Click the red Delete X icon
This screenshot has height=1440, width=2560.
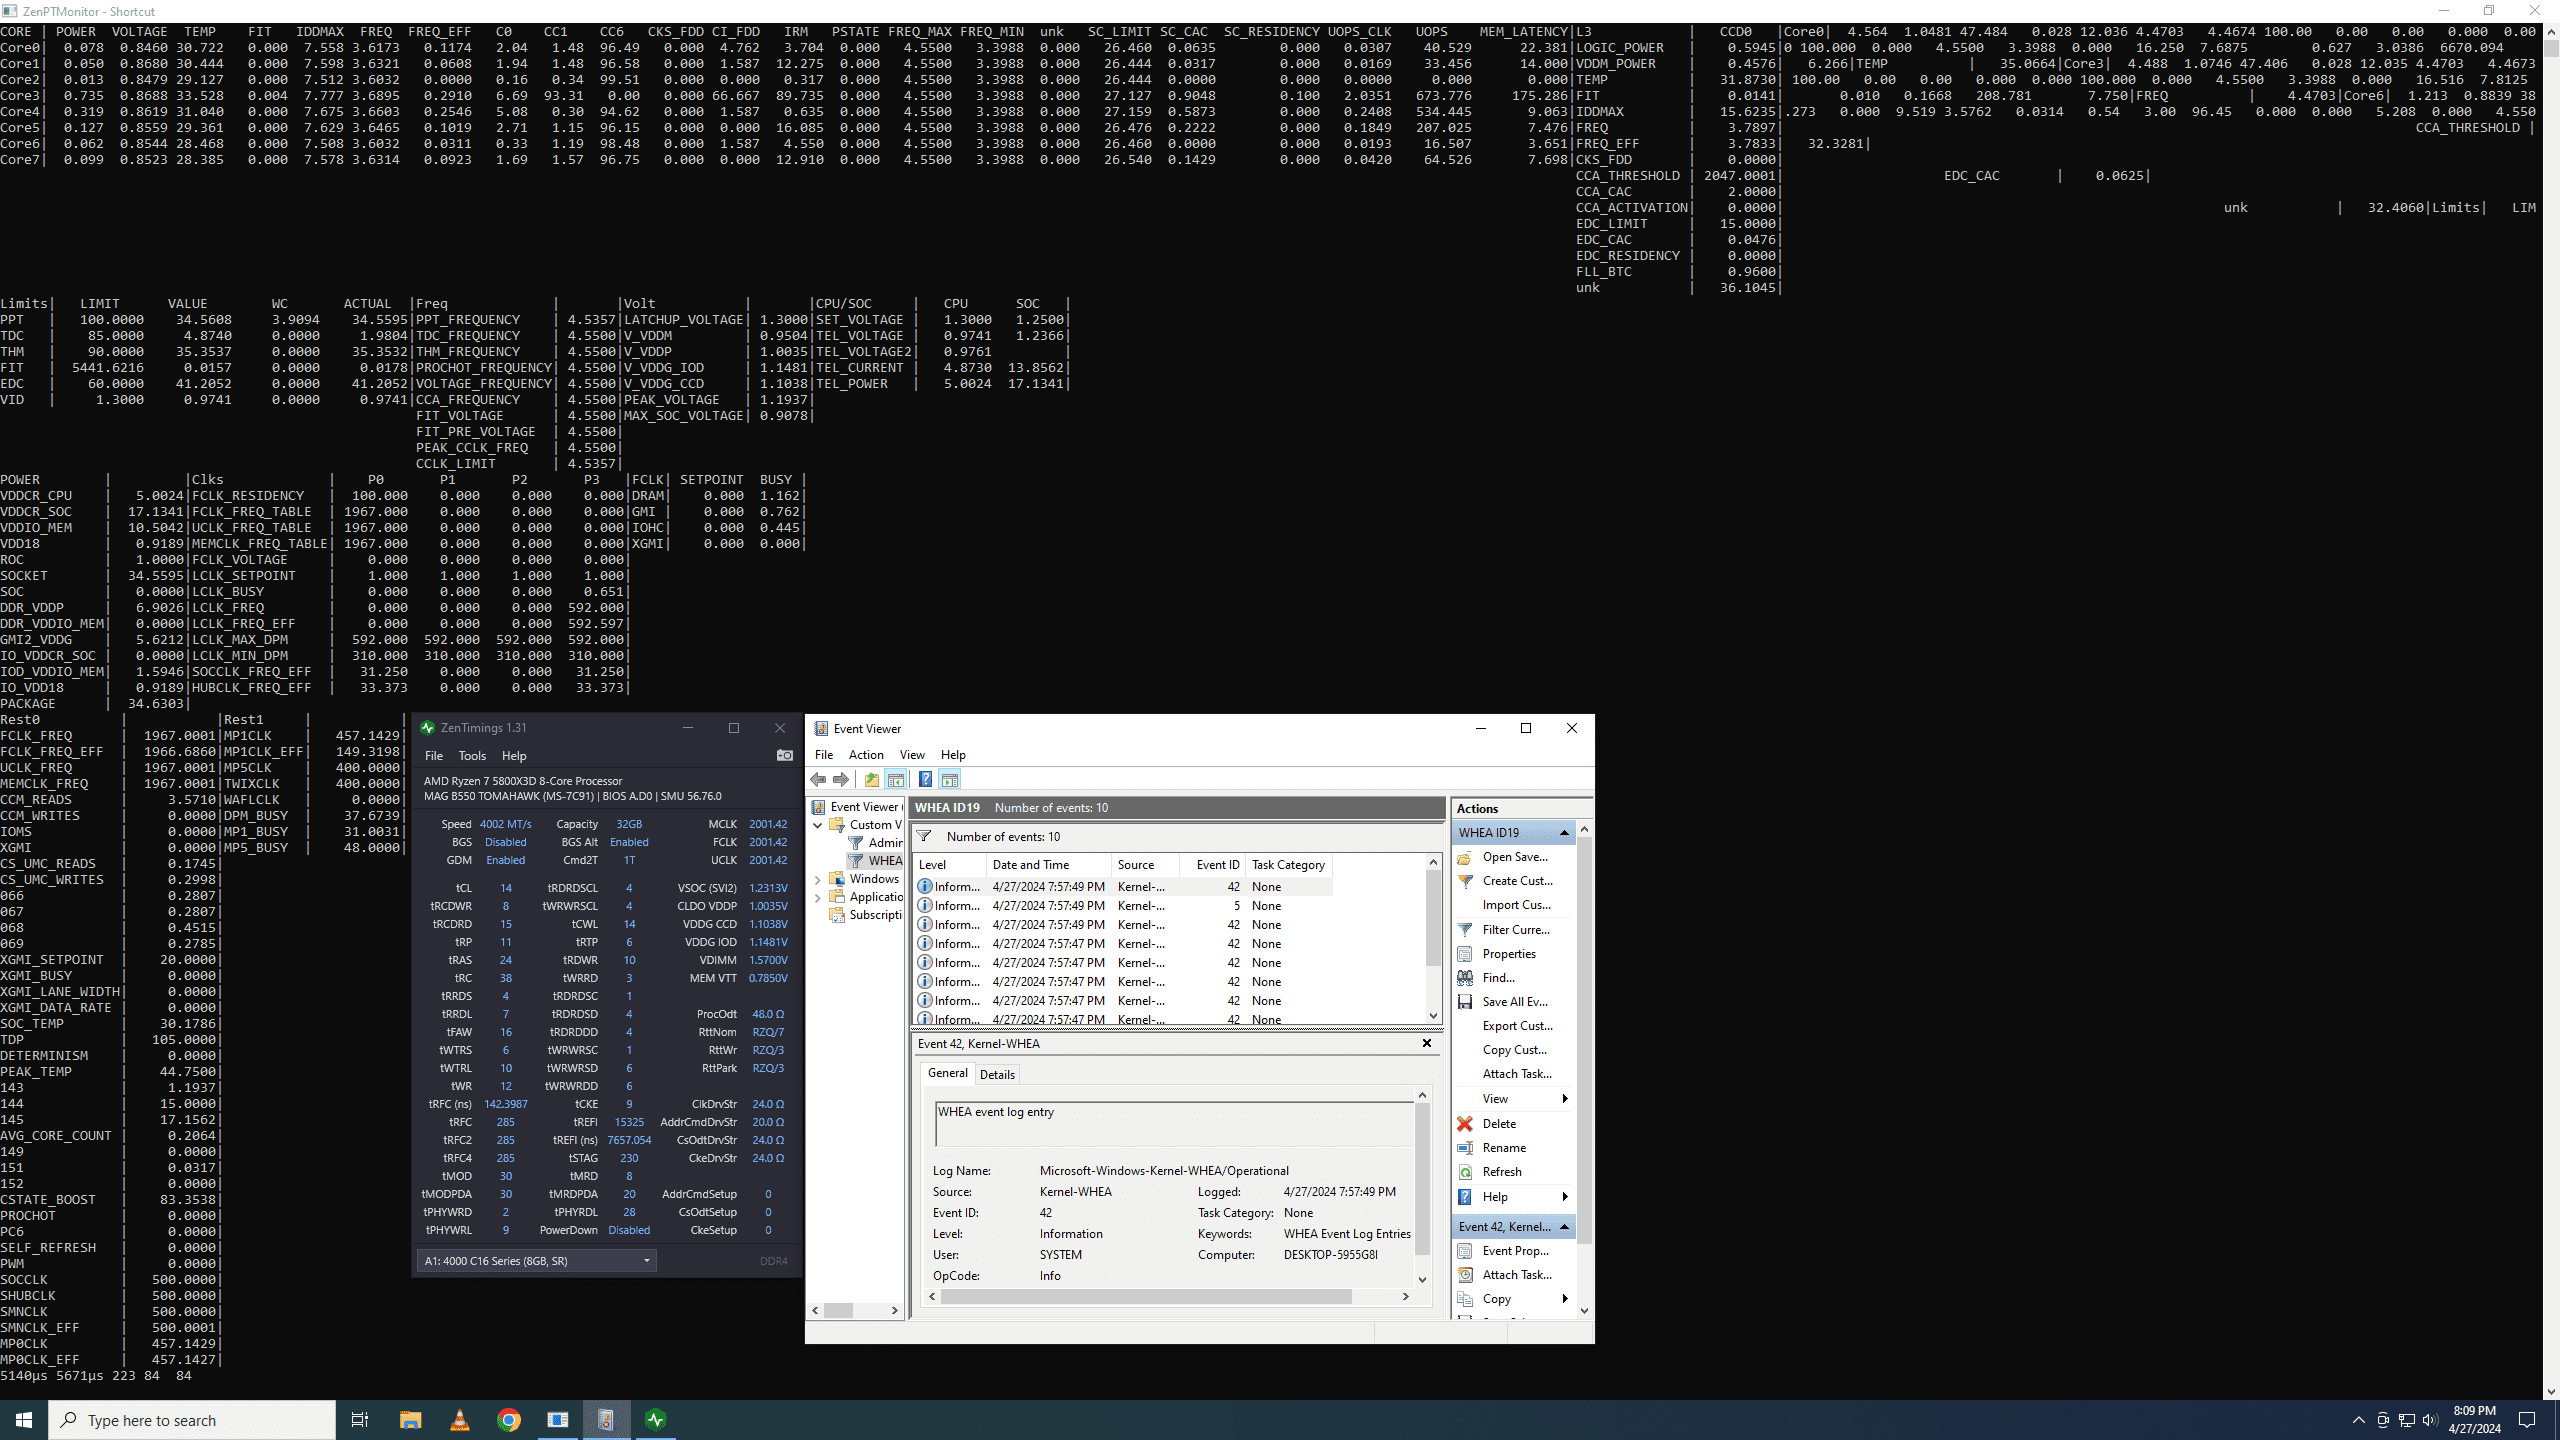[x=1465, y=1124]
